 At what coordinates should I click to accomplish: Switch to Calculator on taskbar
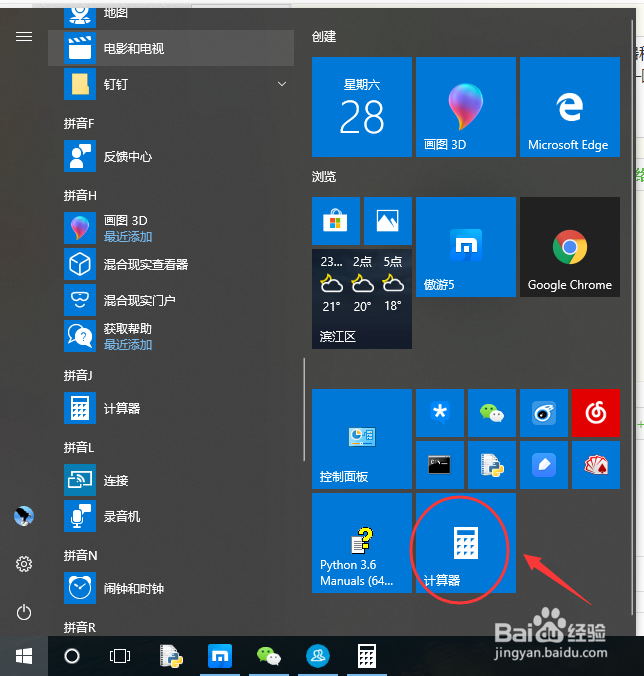(367, 656)
